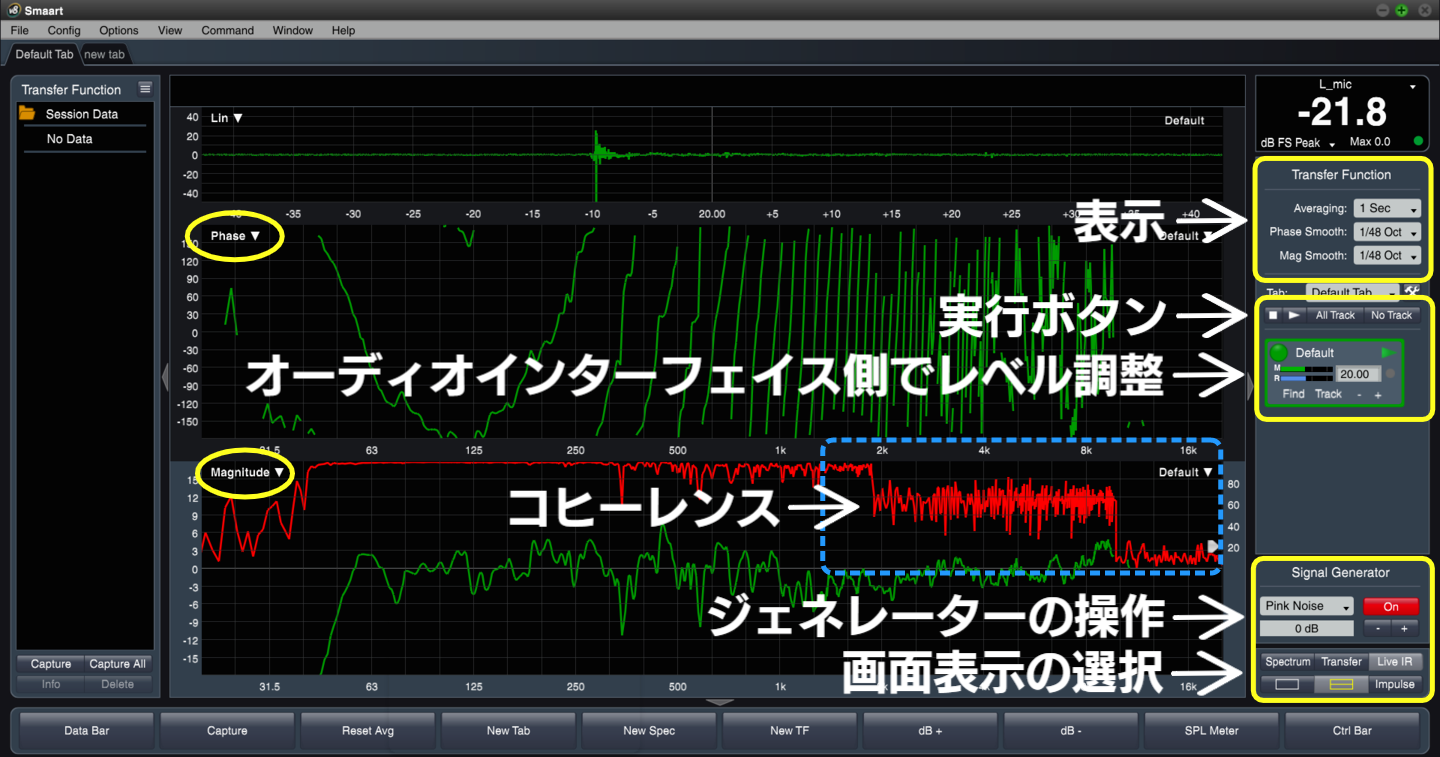This screenshot has height=757, width=1440.
Task: Open the Transfer Function panel hamburger menu
Action: (145, 89)
